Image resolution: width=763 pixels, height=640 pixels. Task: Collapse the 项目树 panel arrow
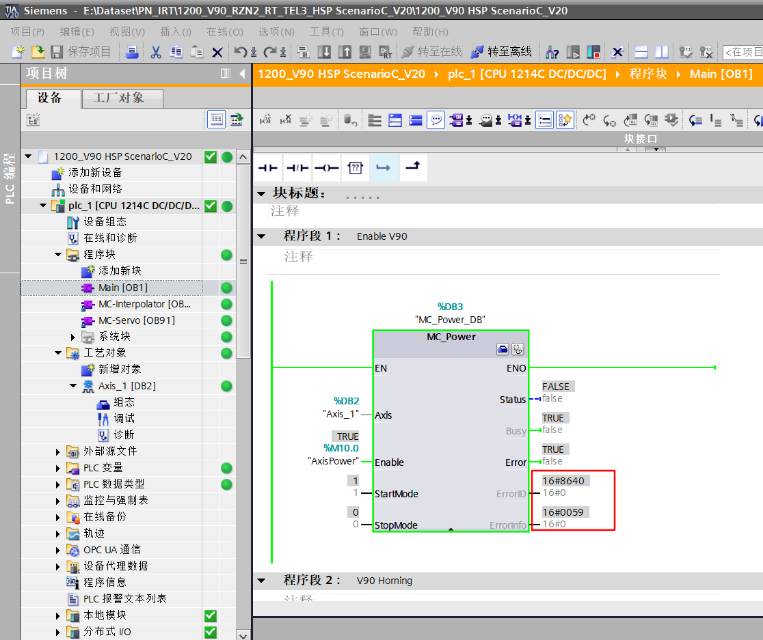pos(242,74)
